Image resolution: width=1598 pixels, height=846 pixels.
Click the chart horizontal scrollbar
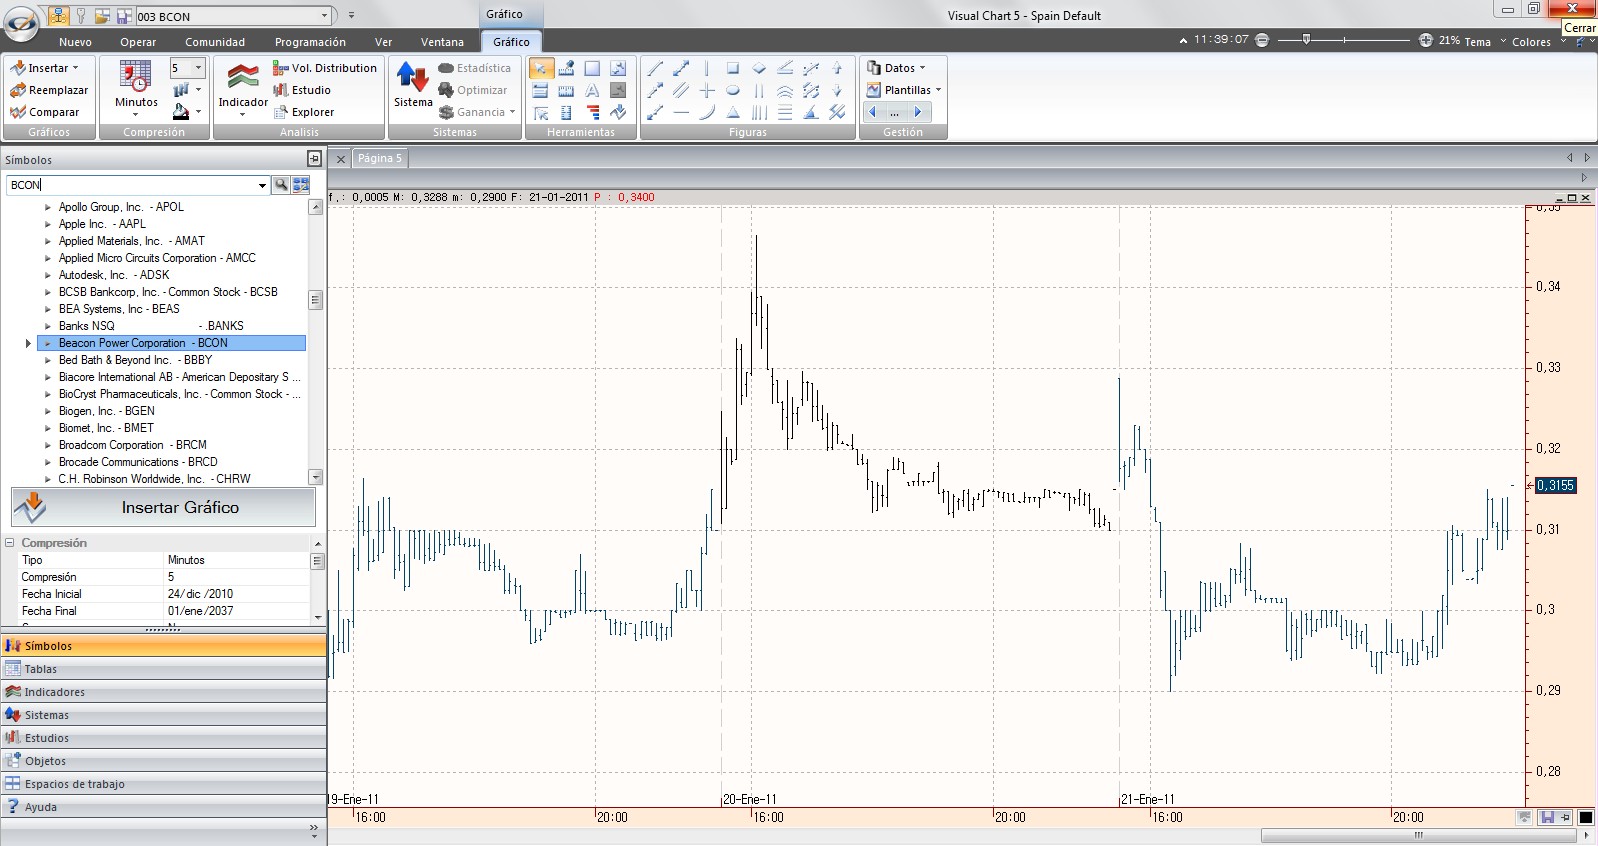(x=1419, y=835)
